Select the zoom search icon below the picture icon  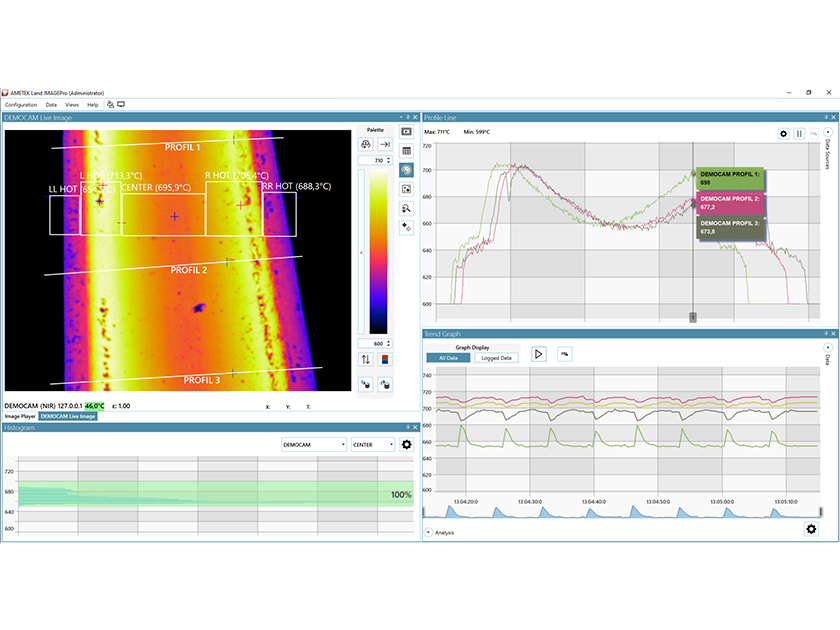click(x=406, y=208)
